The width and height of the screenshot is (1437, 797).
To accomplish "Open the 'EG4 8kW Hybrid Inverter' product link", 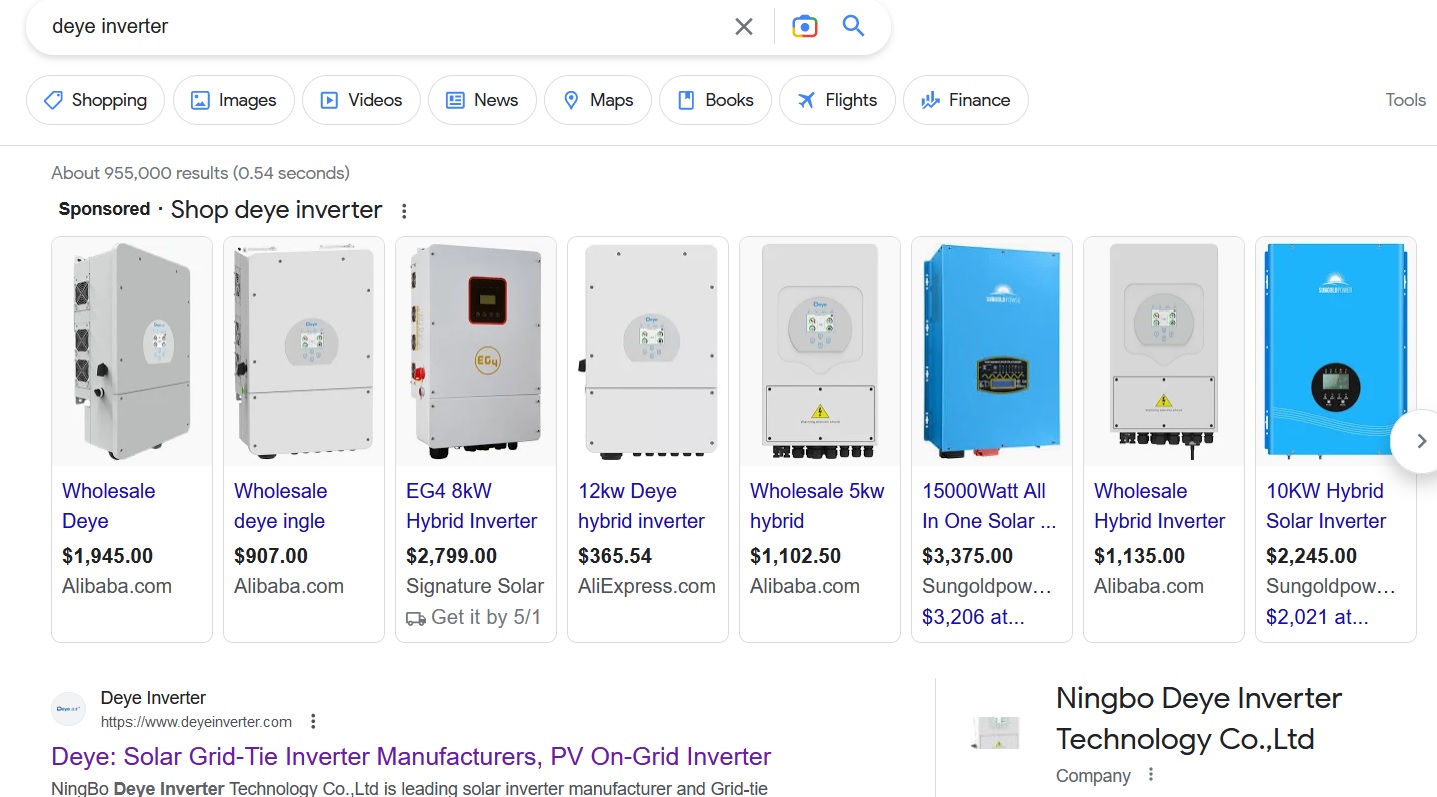I will pos(472,506).
